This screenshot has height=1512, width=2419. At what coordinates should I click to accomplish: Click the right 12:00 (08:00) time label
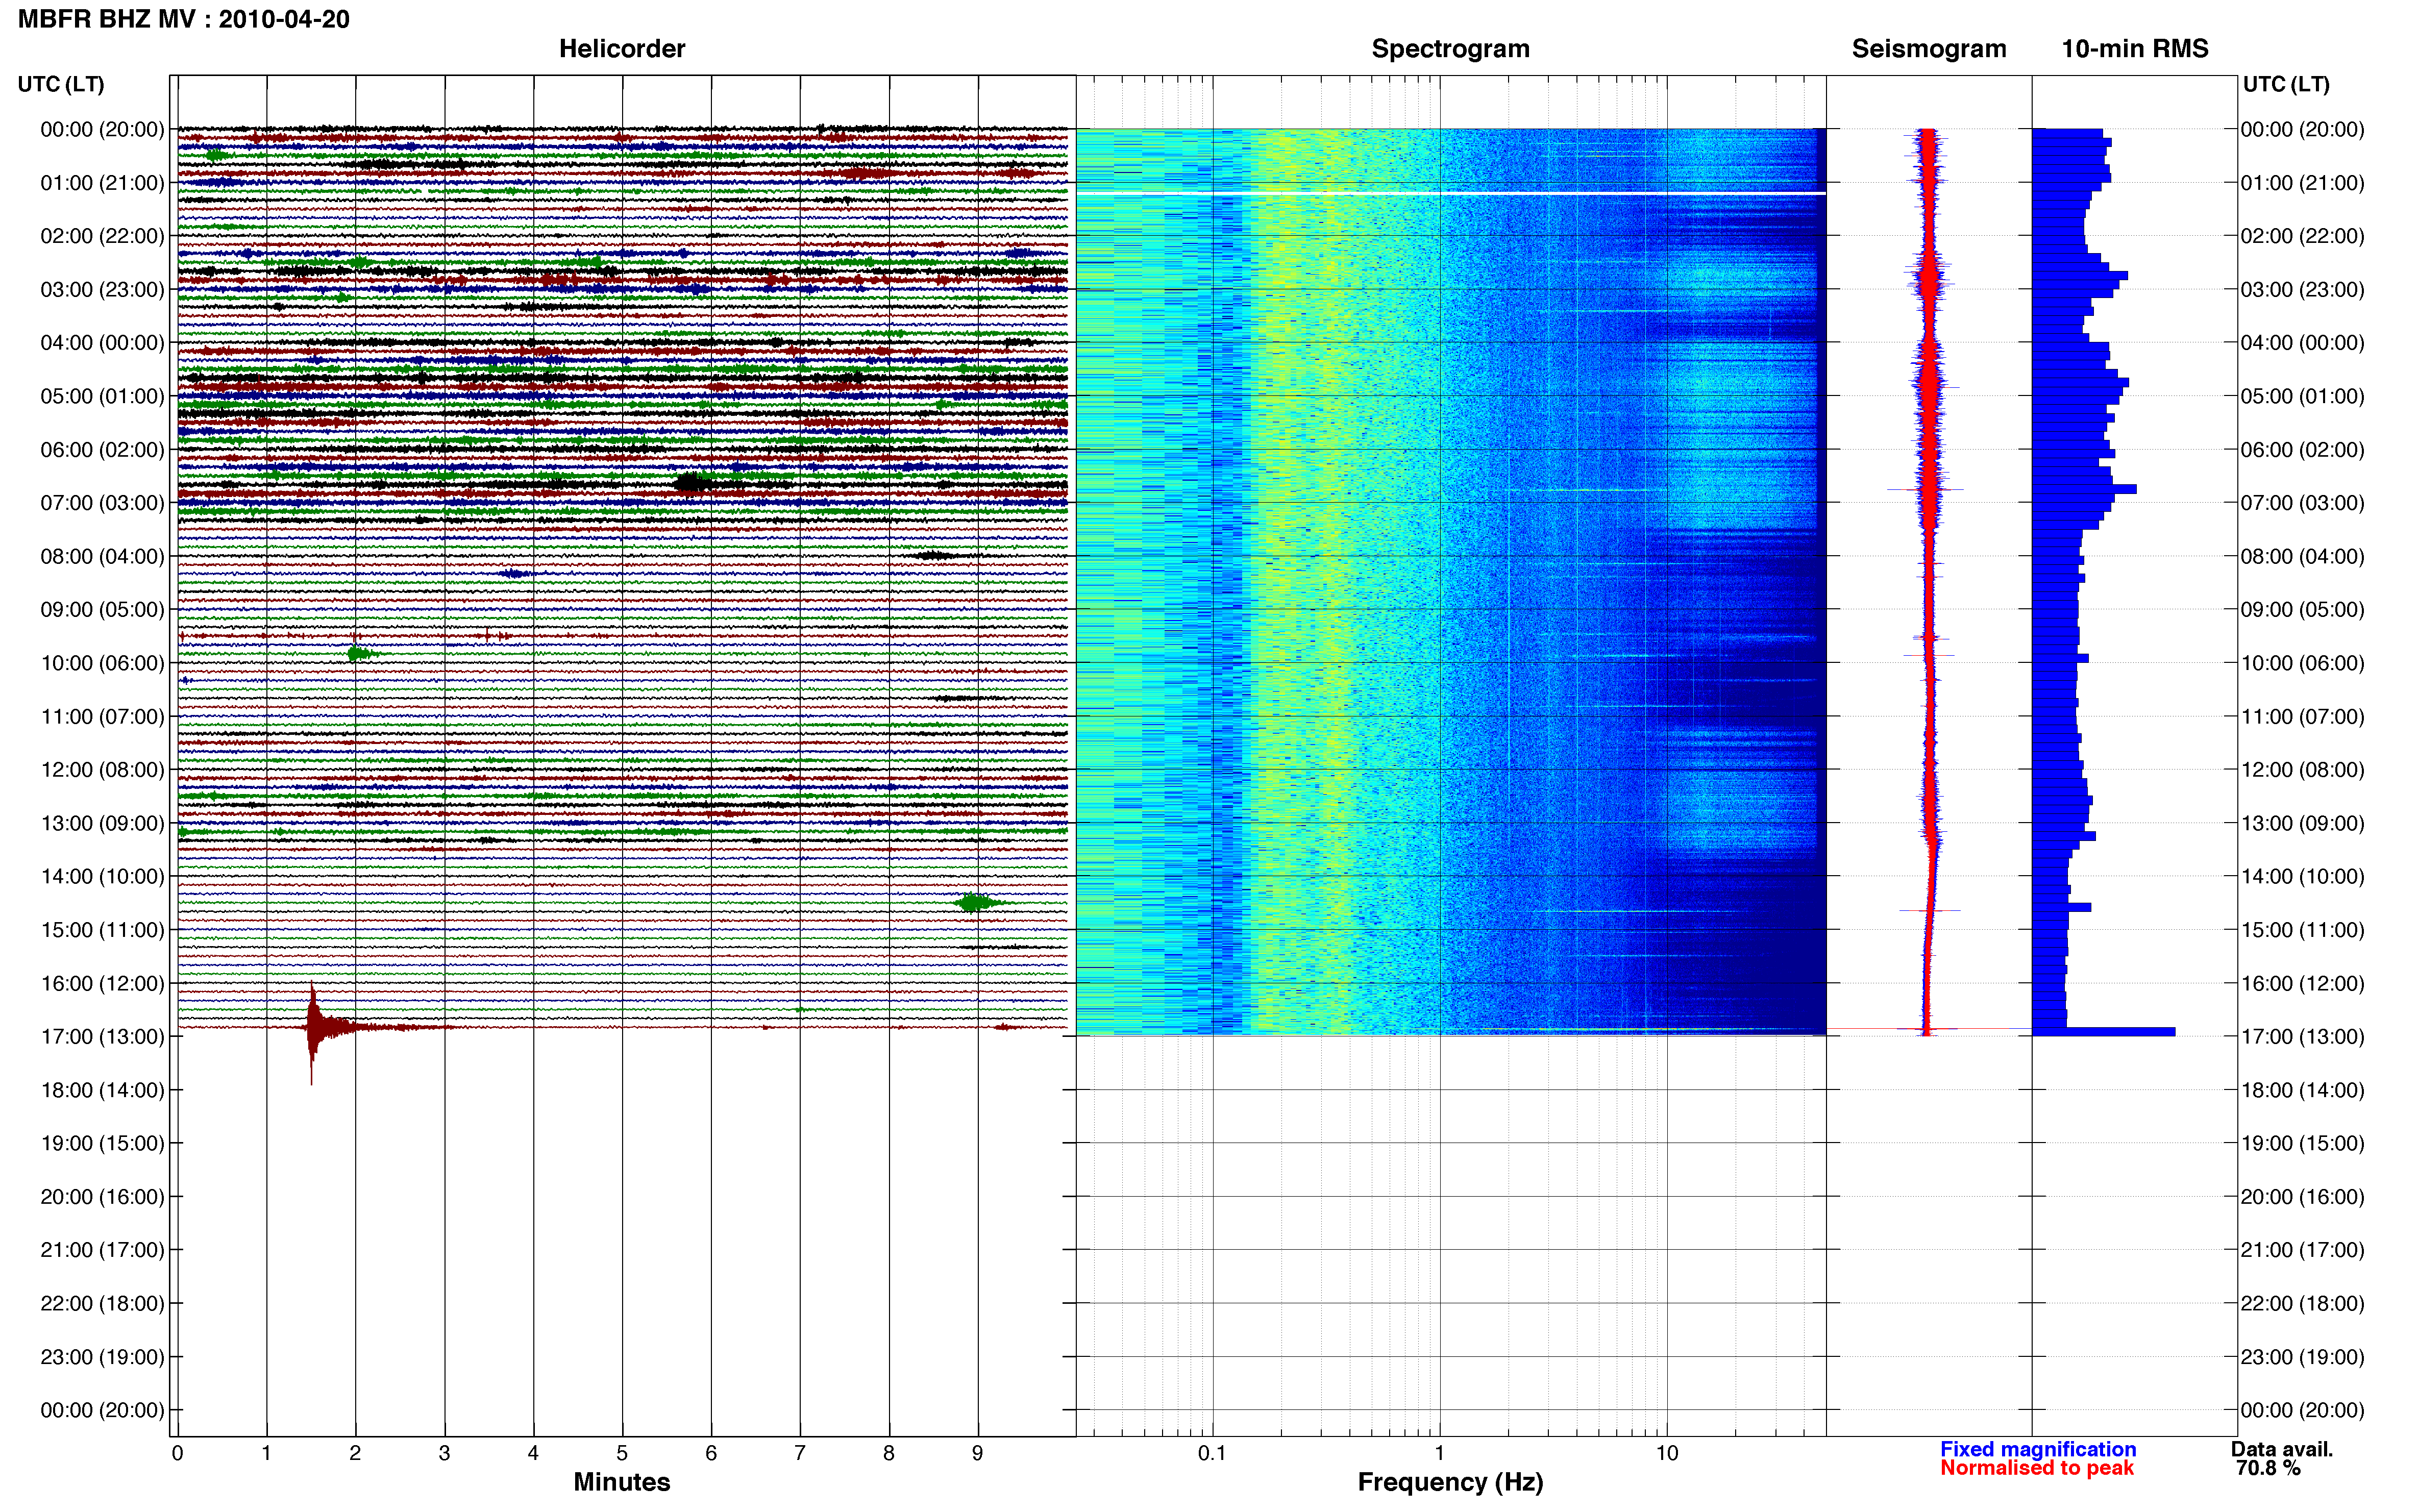tap(2302, 770)
